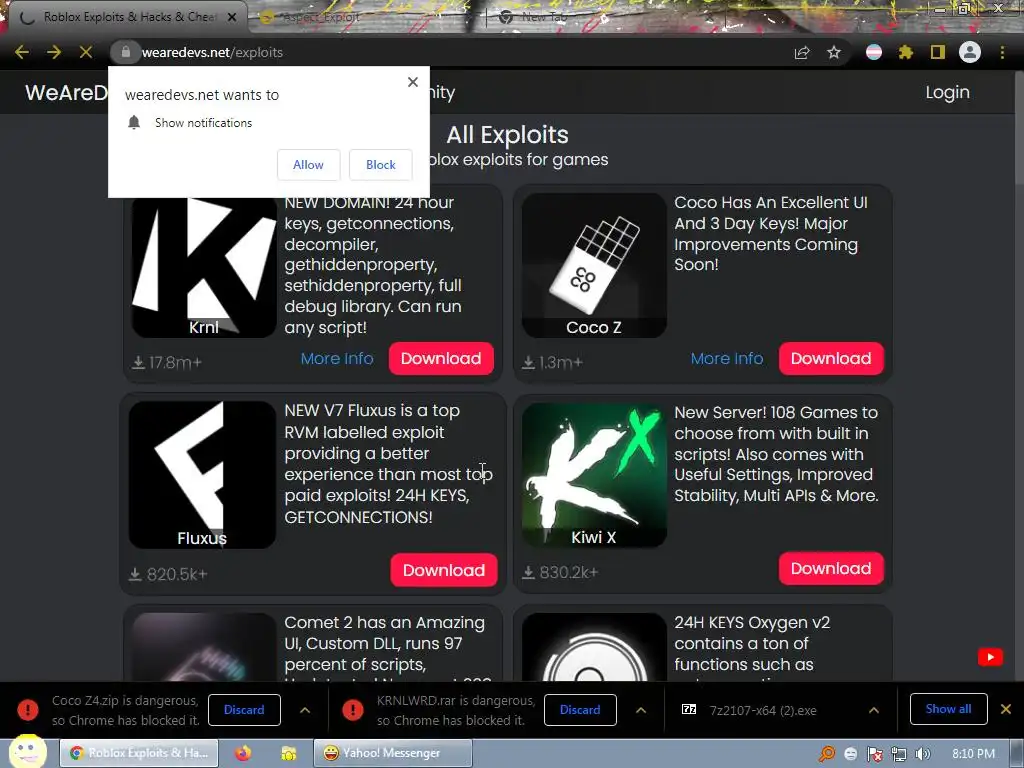The height and width of the screenshot is (768, 1024).
Task: Switch to Roblox Exploits & Hacks tab
Action: 127,17
